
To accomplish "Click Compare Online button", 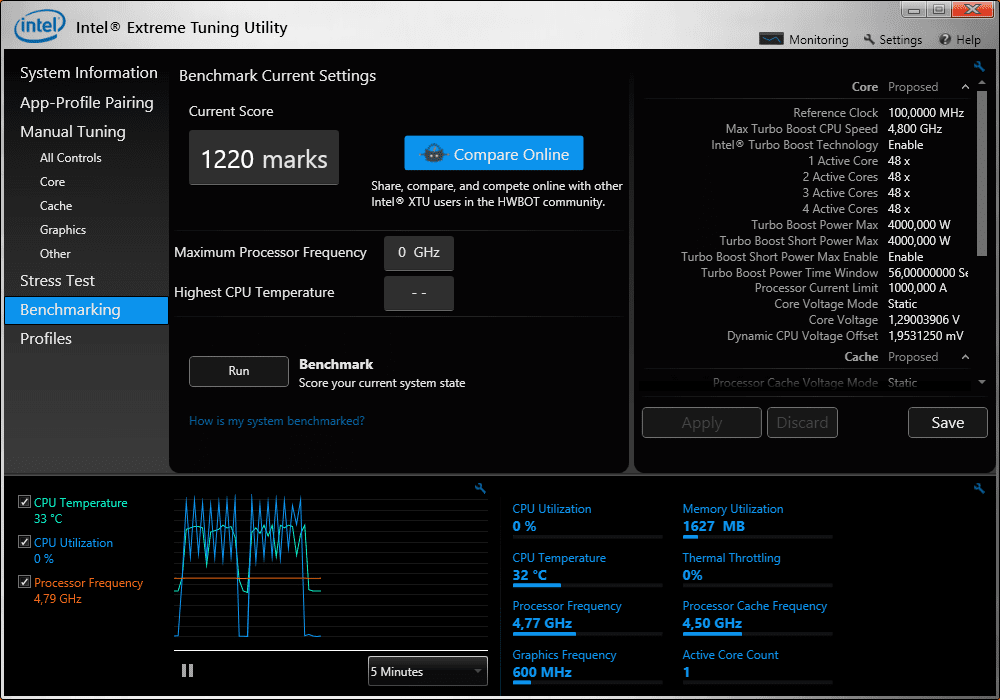I will pos(494,153).
